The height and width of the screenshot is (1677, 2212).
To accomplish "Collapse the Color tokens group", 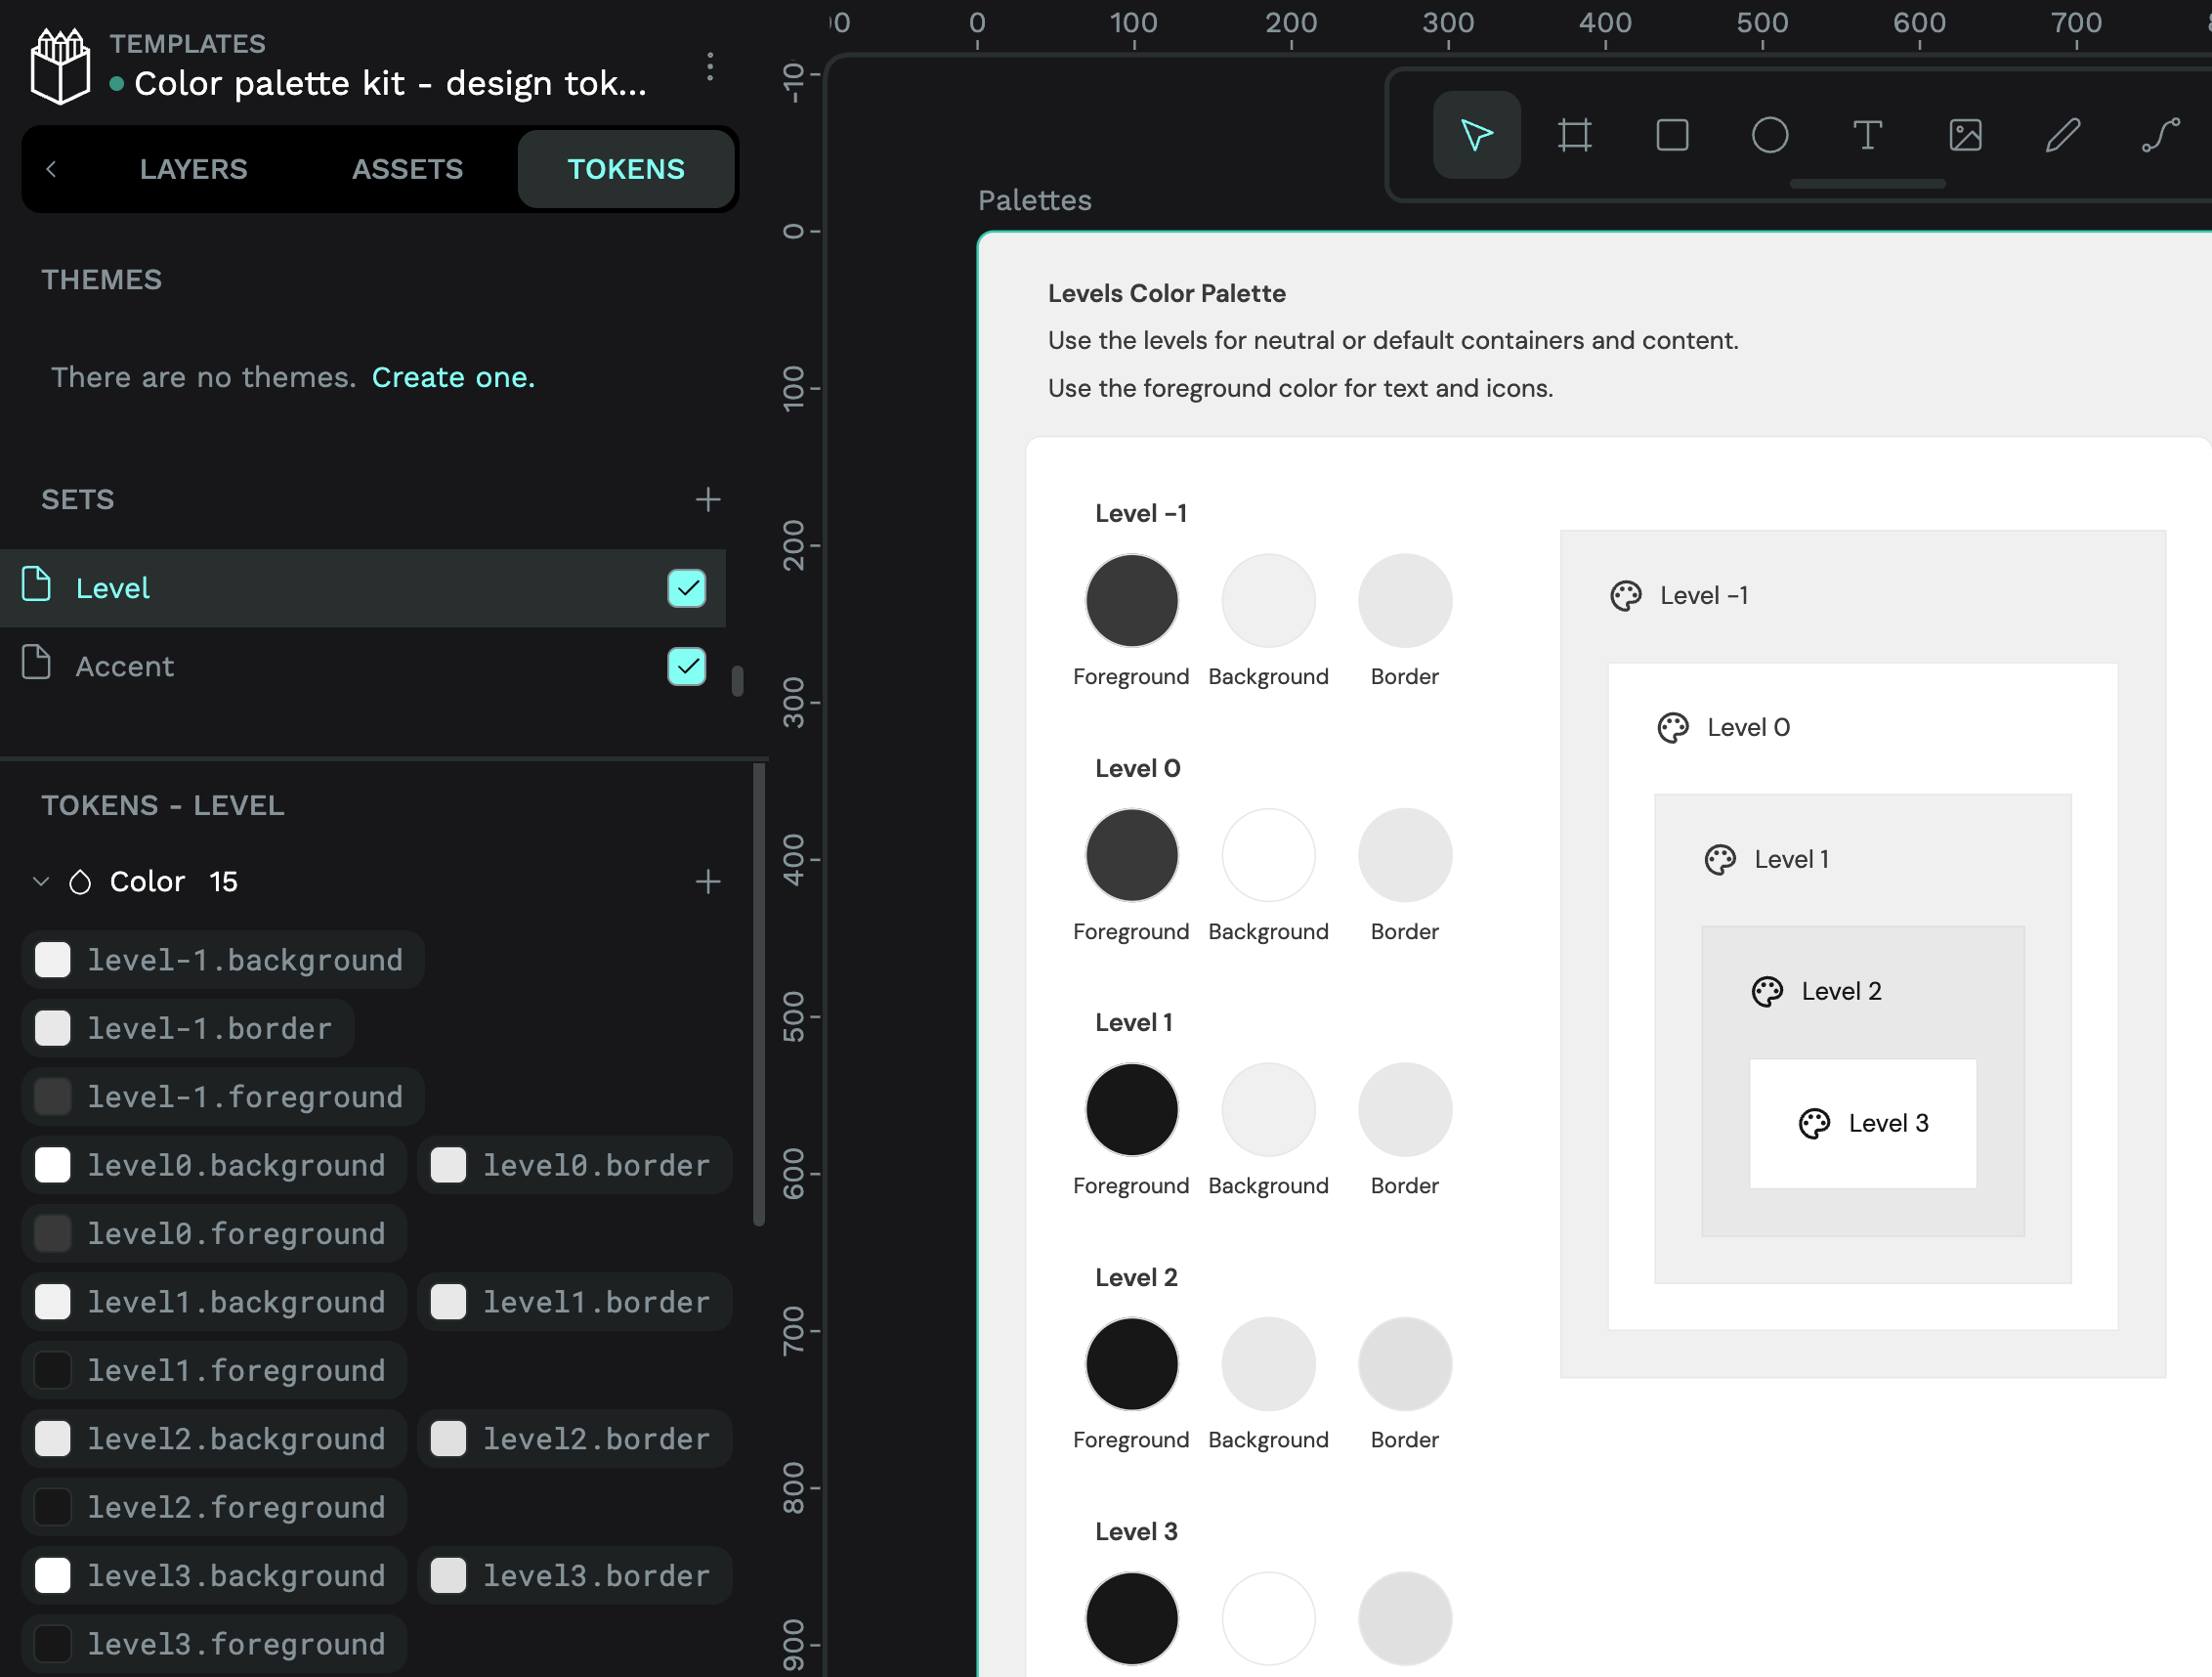I will (x=41, y=881).
